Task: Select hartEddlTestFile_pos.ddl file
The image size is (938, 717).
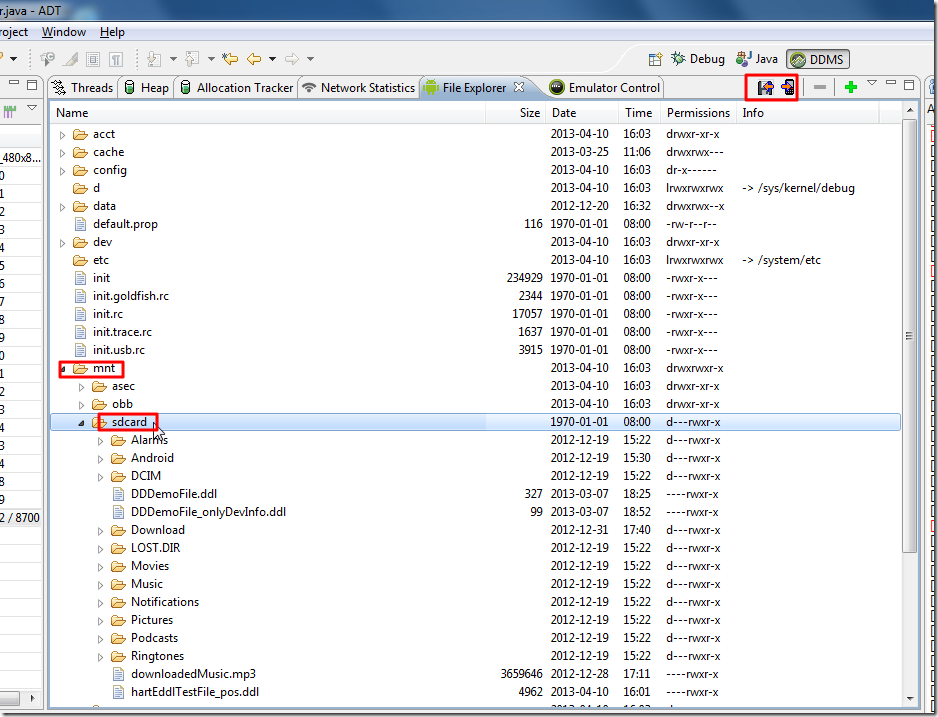Action: click(194, 692)
